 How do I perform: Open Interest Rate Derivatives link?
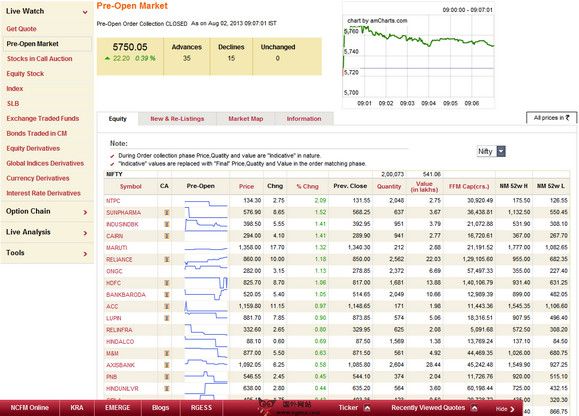coord(43,193)
